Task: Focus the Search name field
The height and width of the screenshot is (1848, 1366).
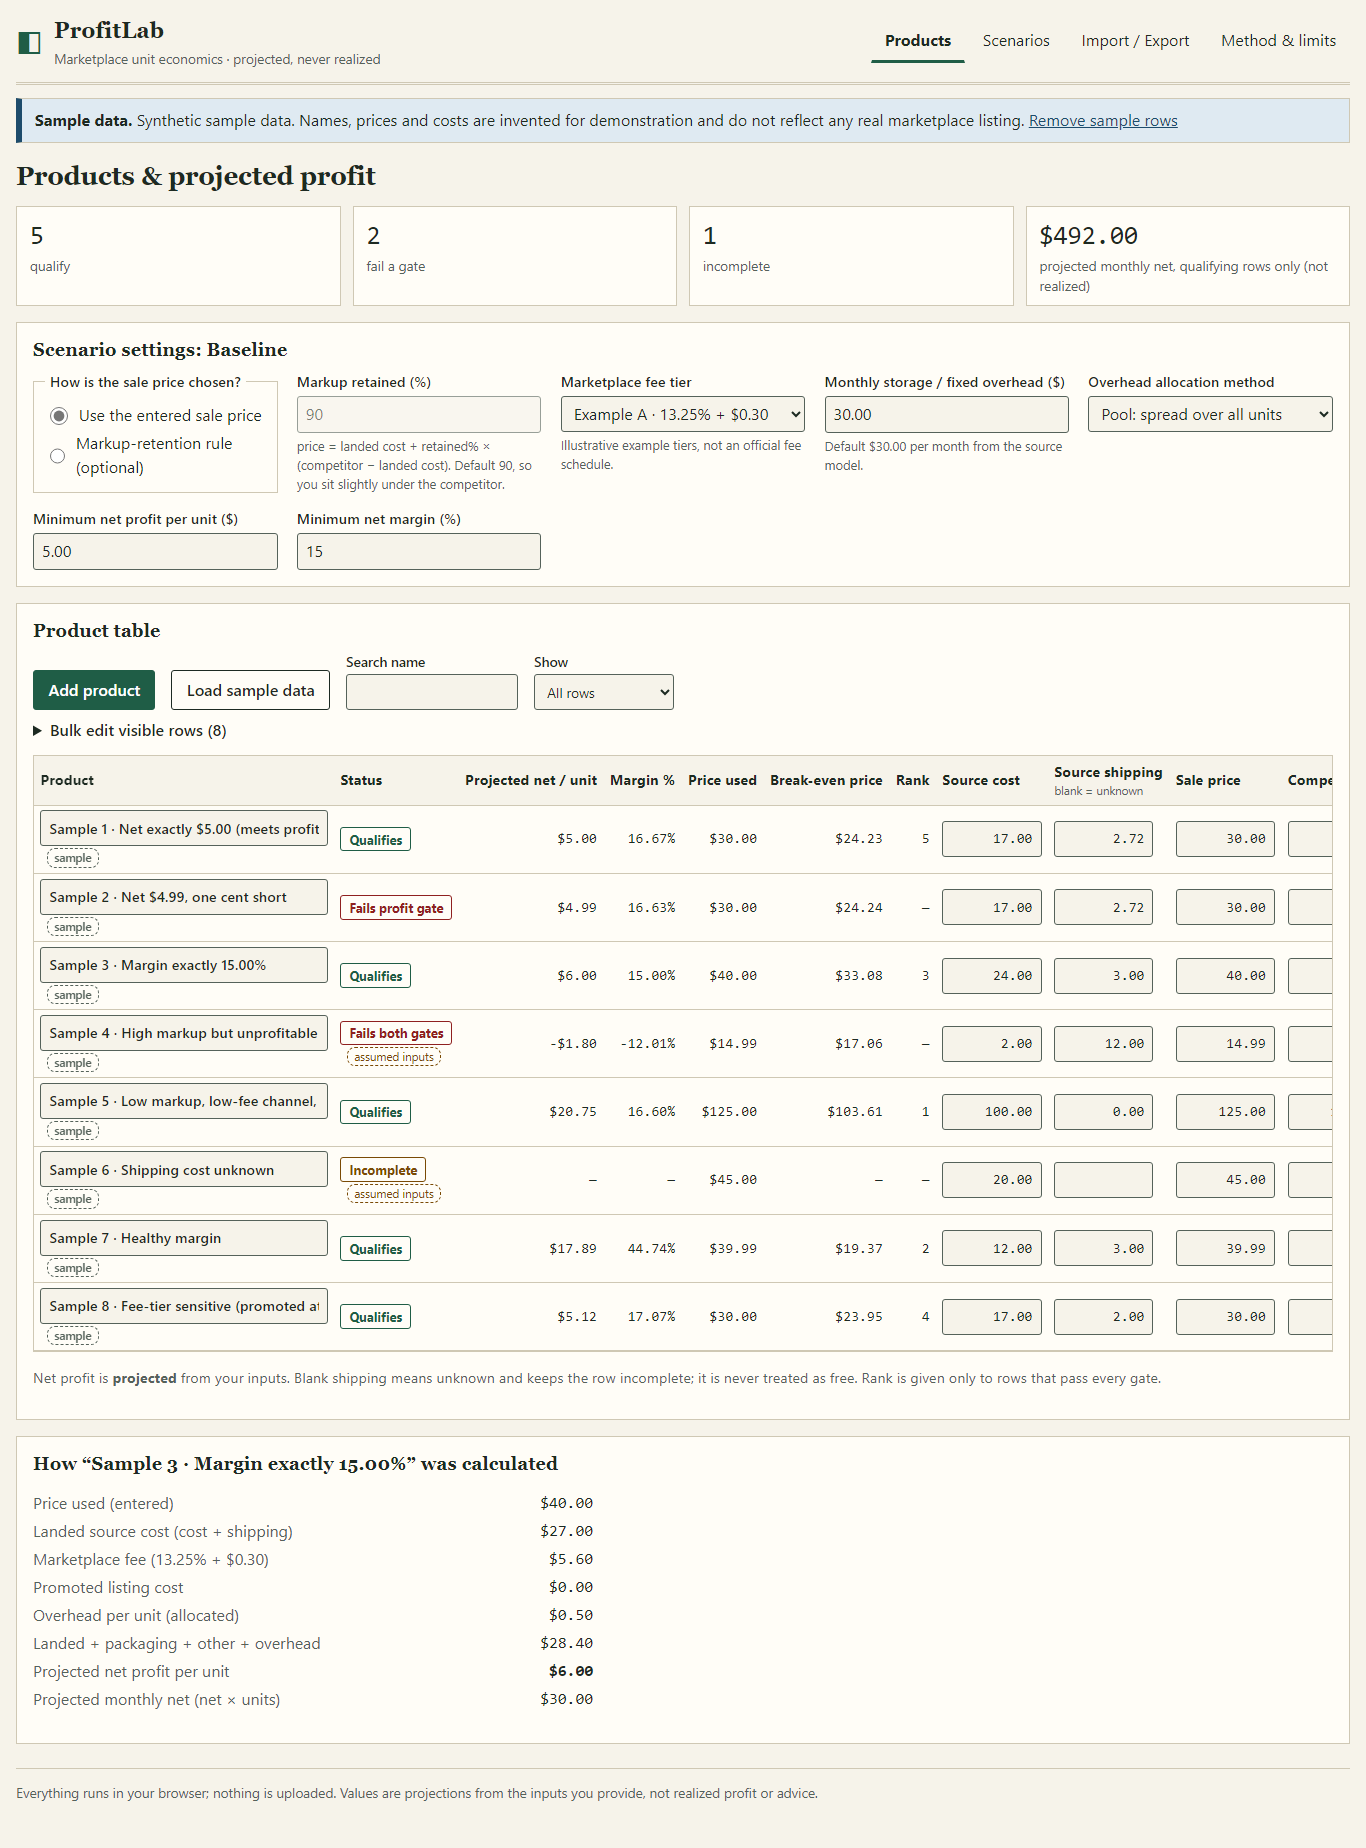Action: point(432,692)
